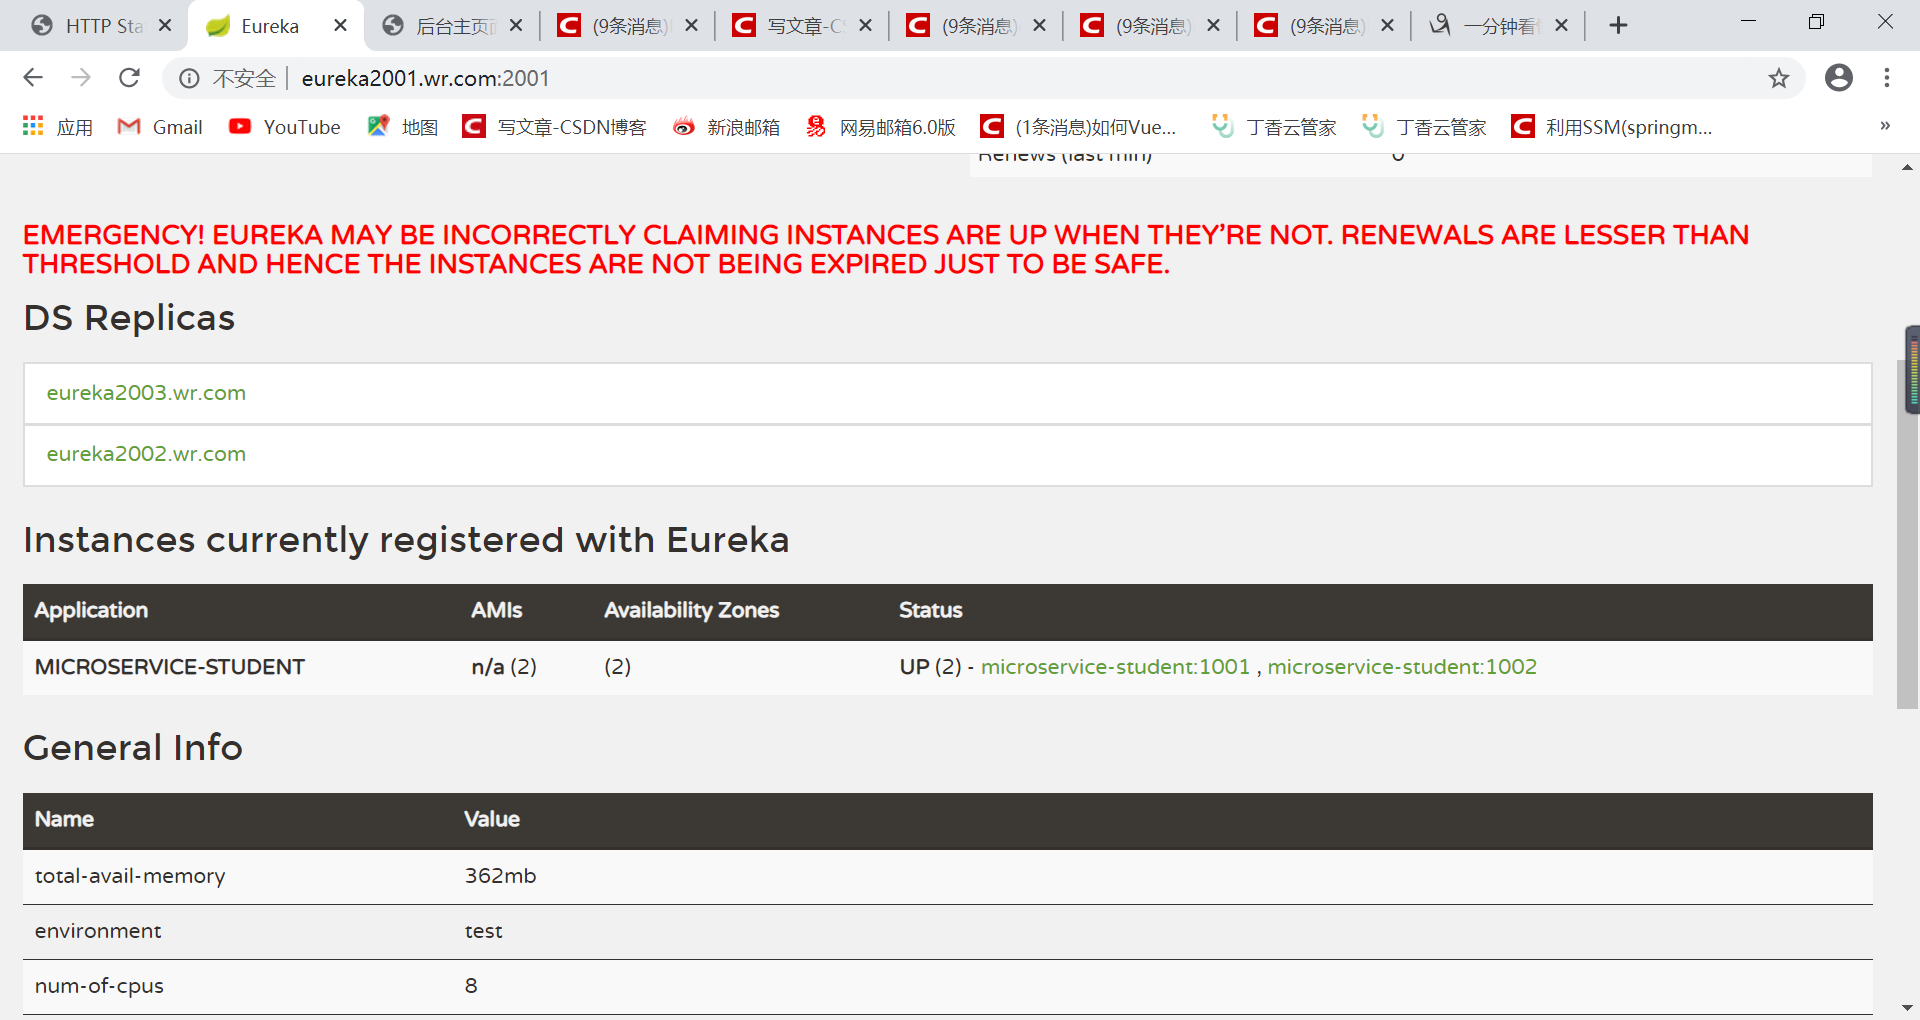Open the Chrome profile avatar menu

pos(1838,78)
